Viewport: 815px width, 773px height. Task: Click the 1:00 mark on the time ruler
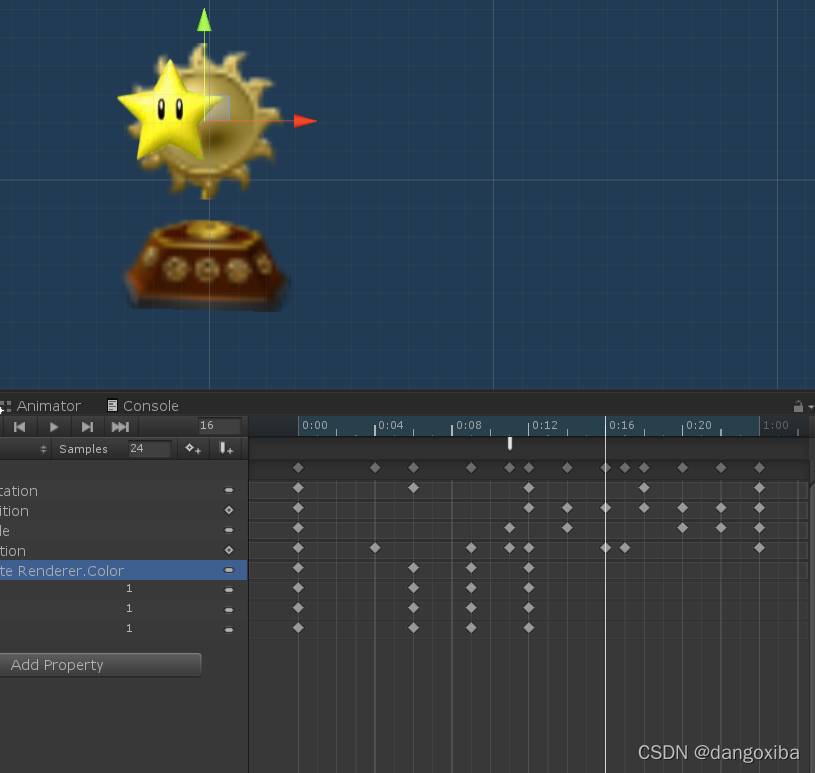click(x=775, y=425)
